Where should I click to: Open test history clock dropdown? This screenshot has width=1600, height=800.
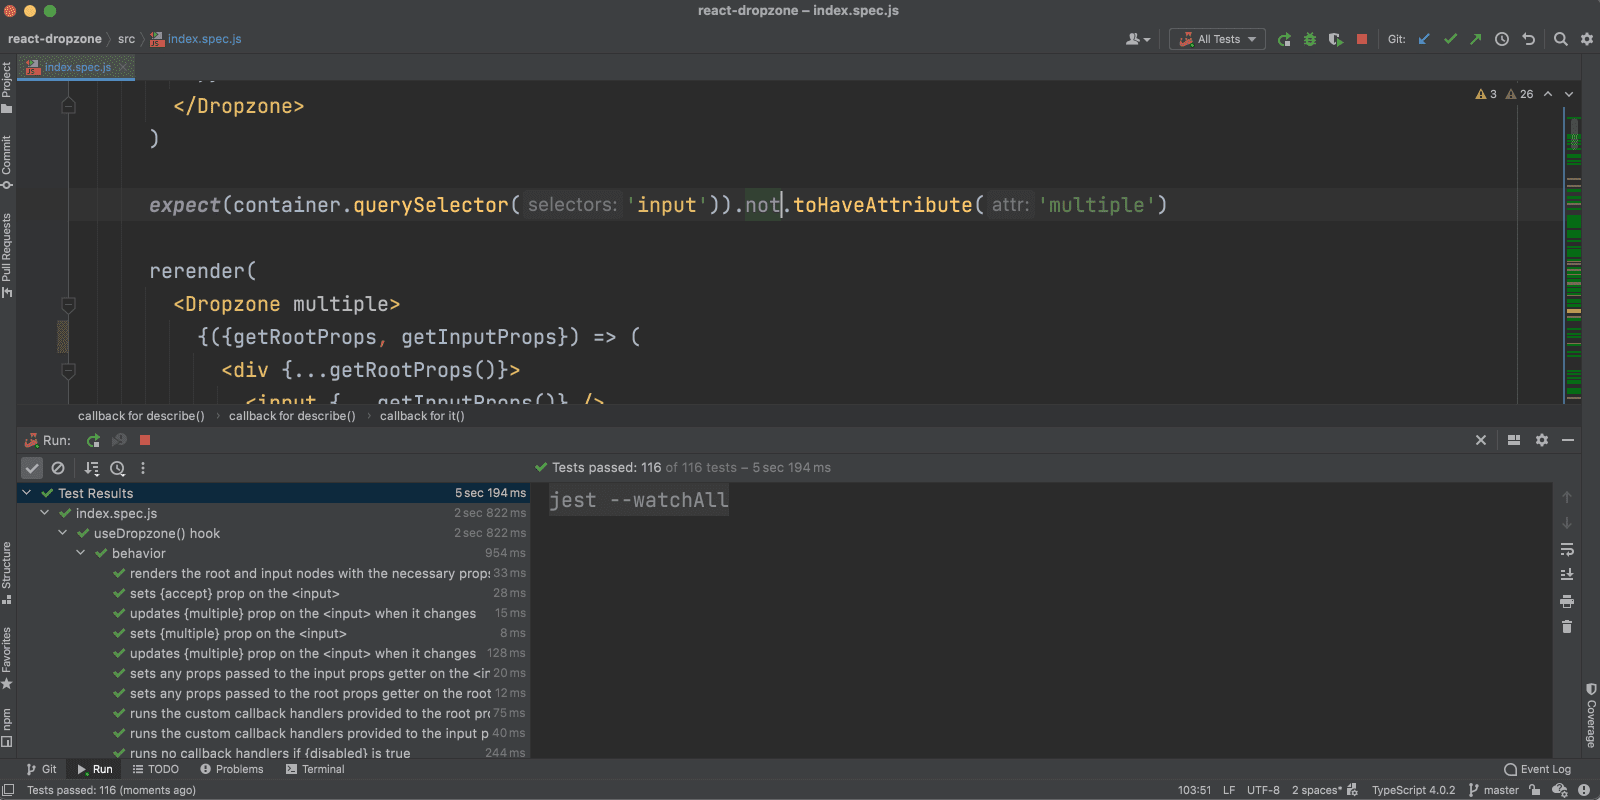click(118, 468)
